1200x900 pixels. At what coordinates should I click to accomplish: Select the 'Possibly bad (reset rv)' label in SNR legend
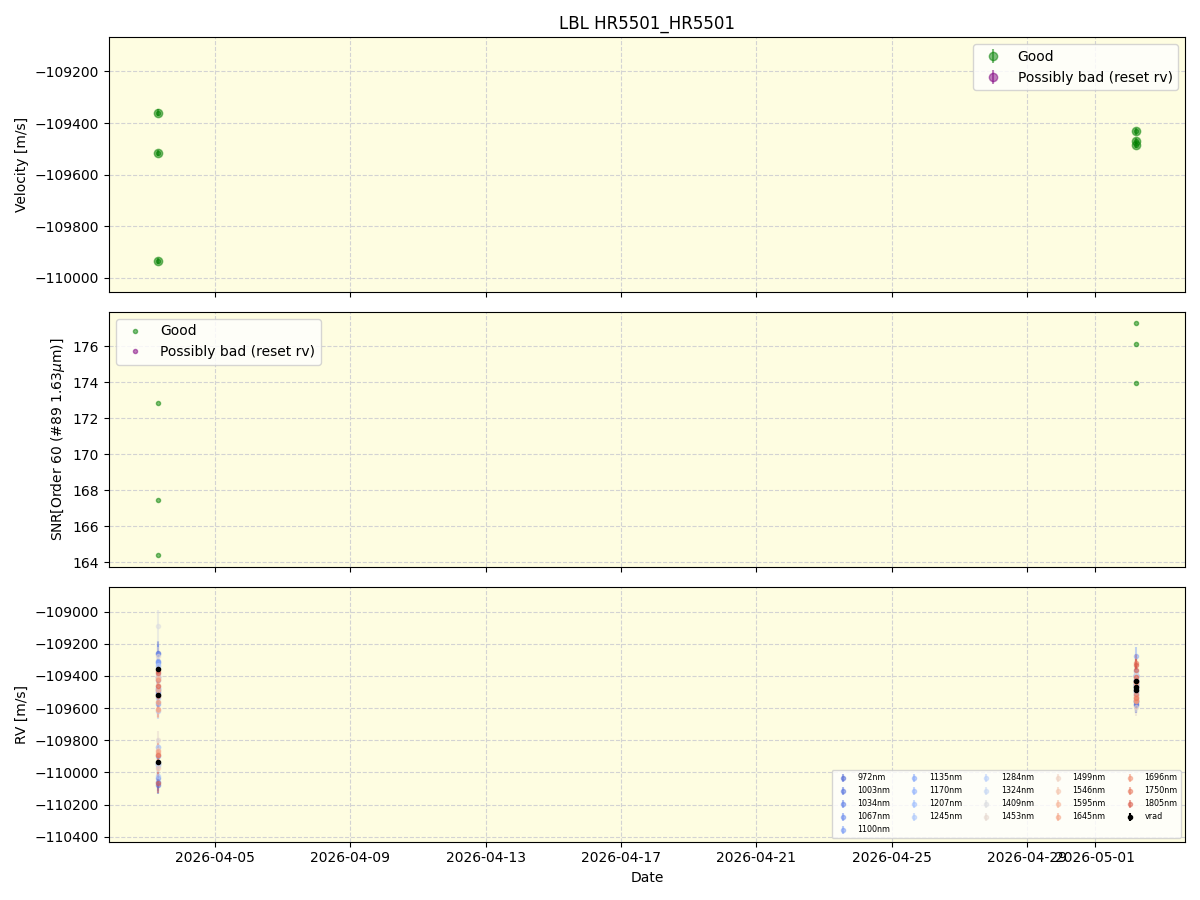click(237, 351)
